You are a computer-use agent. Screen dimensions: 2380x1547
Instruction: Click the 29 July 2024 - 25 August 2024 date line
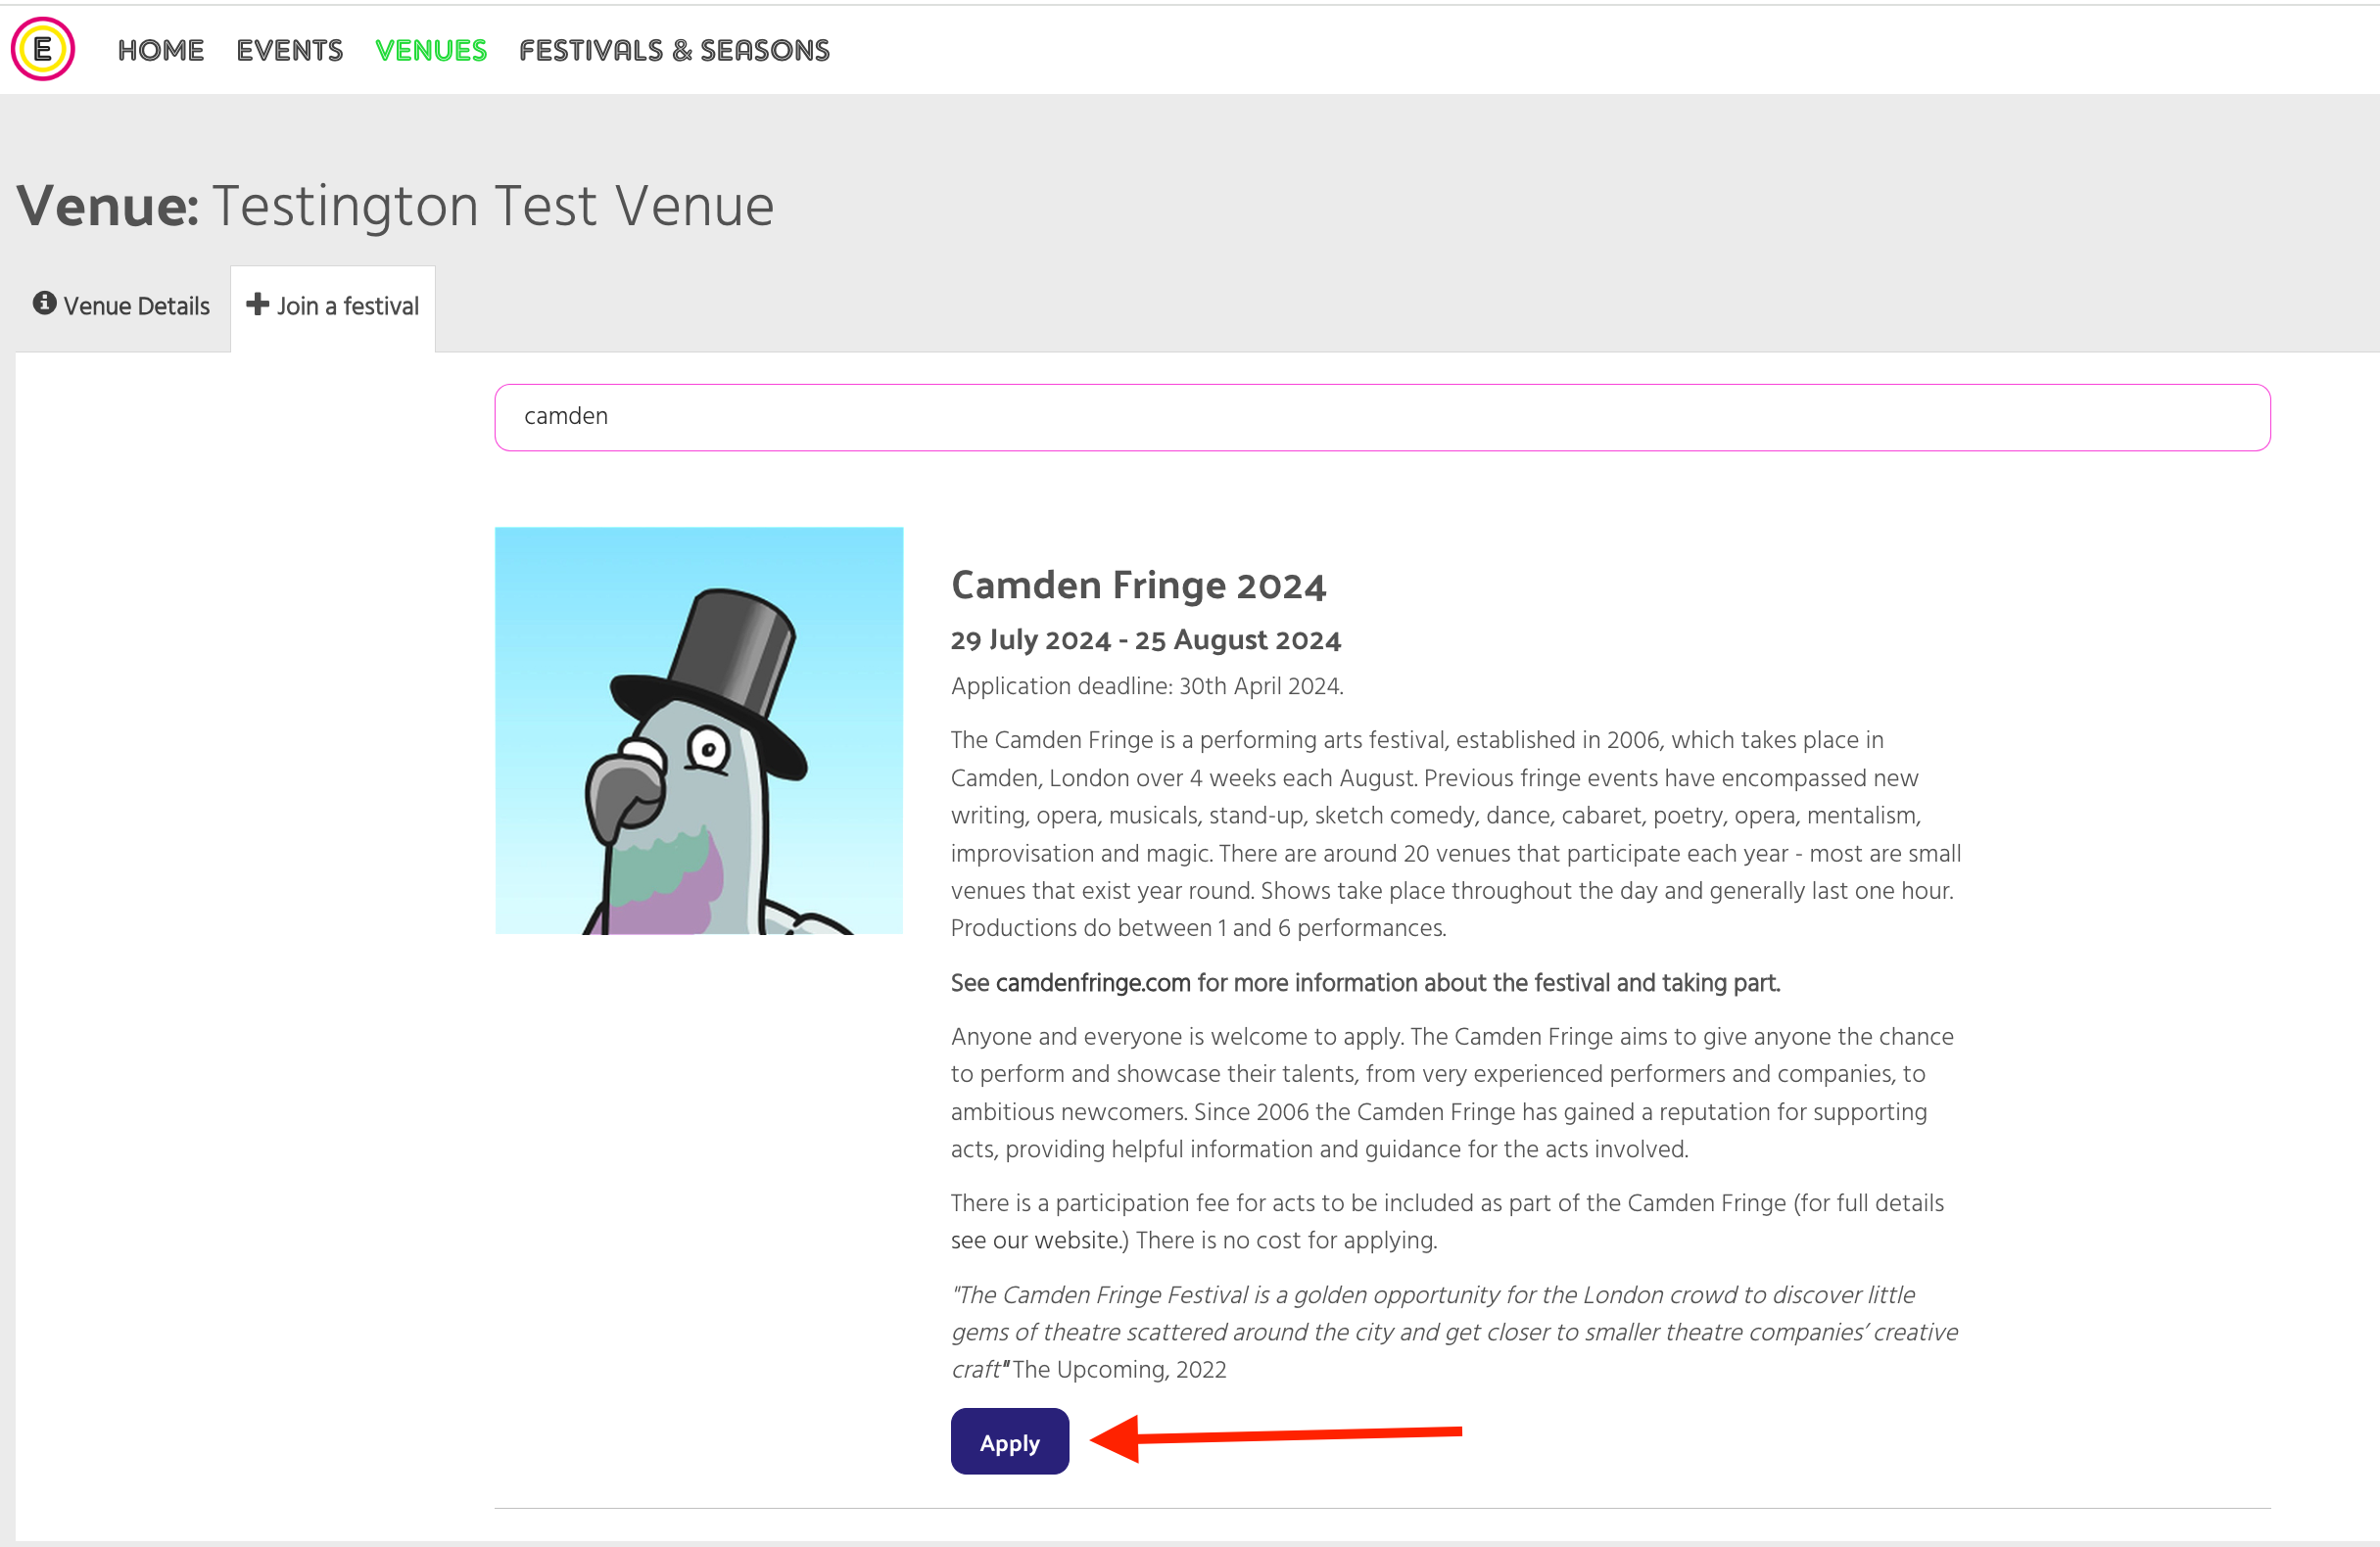point(1145,640)
